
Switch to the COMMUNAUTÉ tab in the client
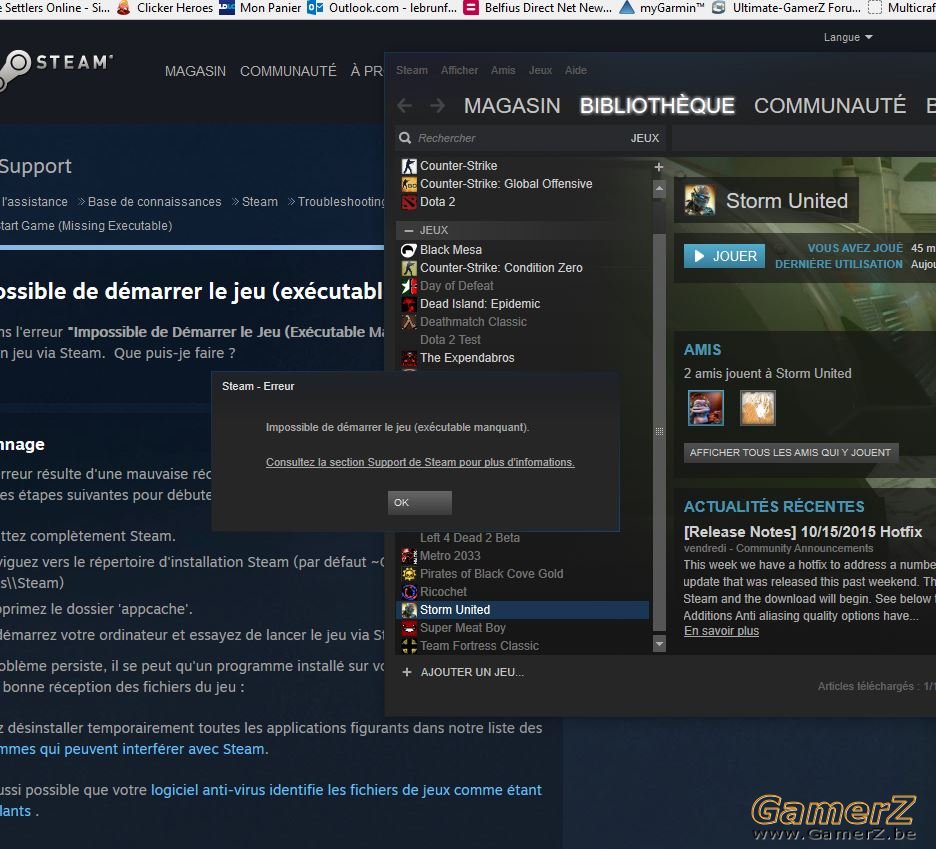830,106
